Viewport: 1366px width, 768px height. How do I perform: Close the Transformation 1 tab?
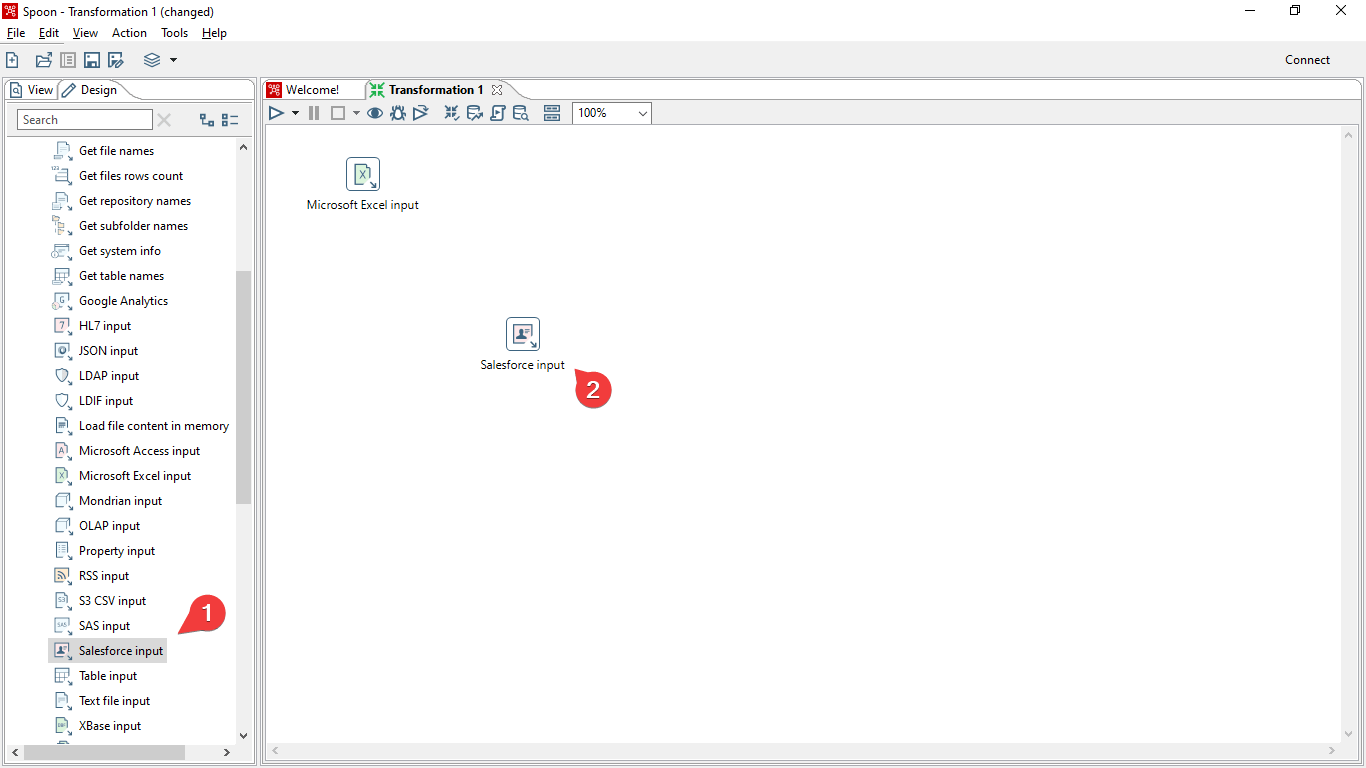click(x=497, y=90)
